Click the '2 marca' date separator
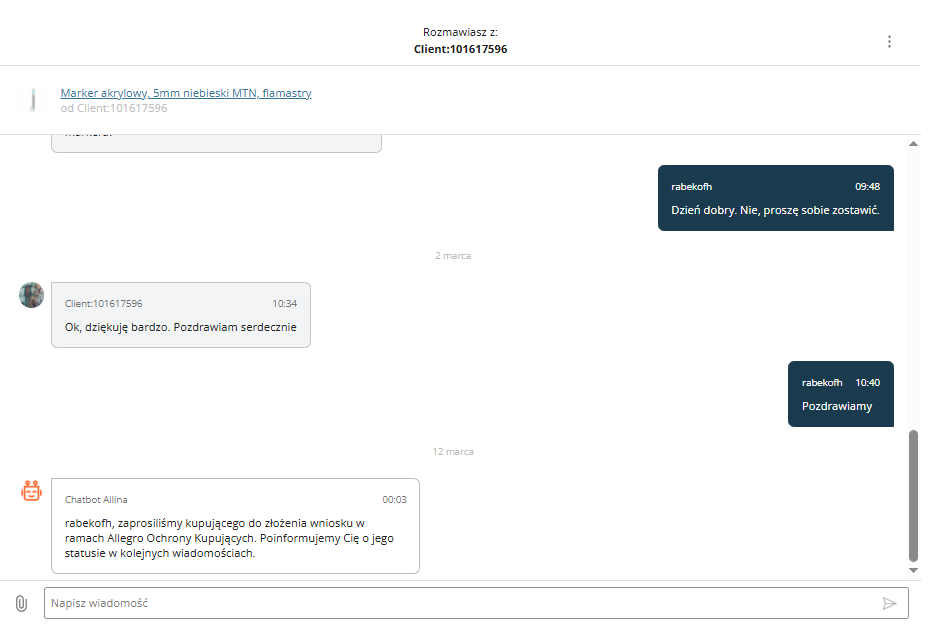The image size is (943, 640). pyautogui.click(x=453, y=256)
